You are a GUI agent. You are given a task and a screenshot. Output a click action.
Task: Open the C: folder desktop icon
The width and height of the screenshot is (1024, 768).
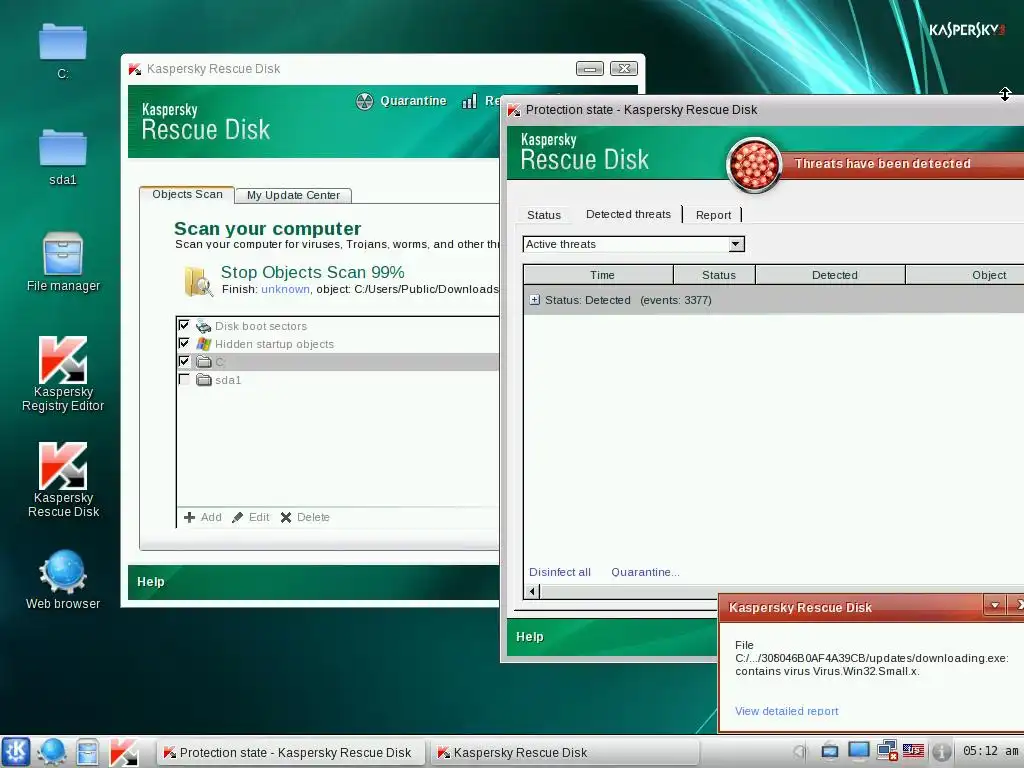[63, 43]
